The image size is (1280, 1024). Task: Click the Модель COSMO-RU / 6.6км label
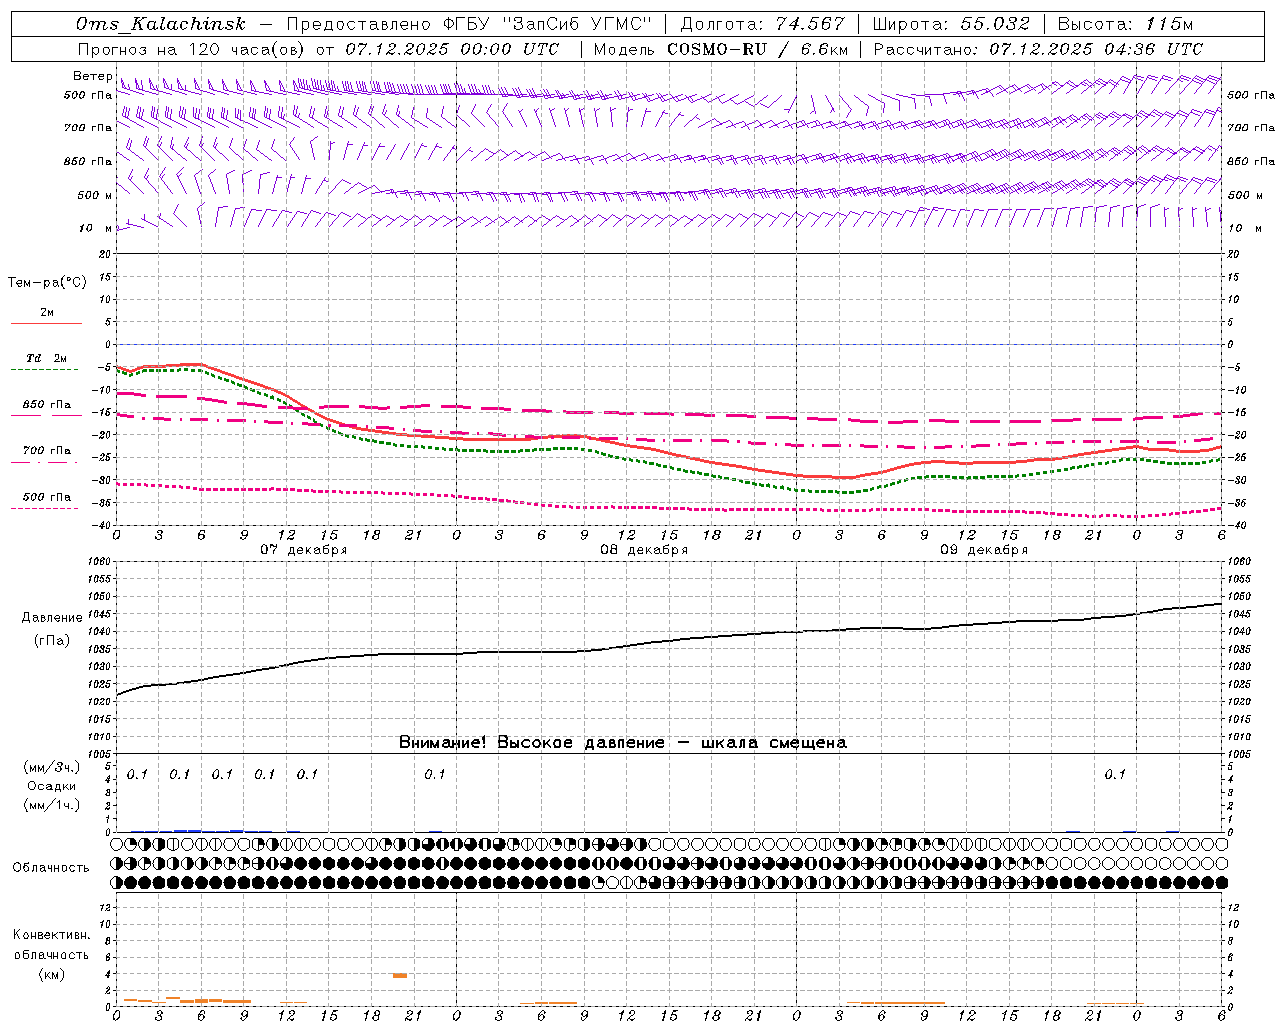[721, 49]
